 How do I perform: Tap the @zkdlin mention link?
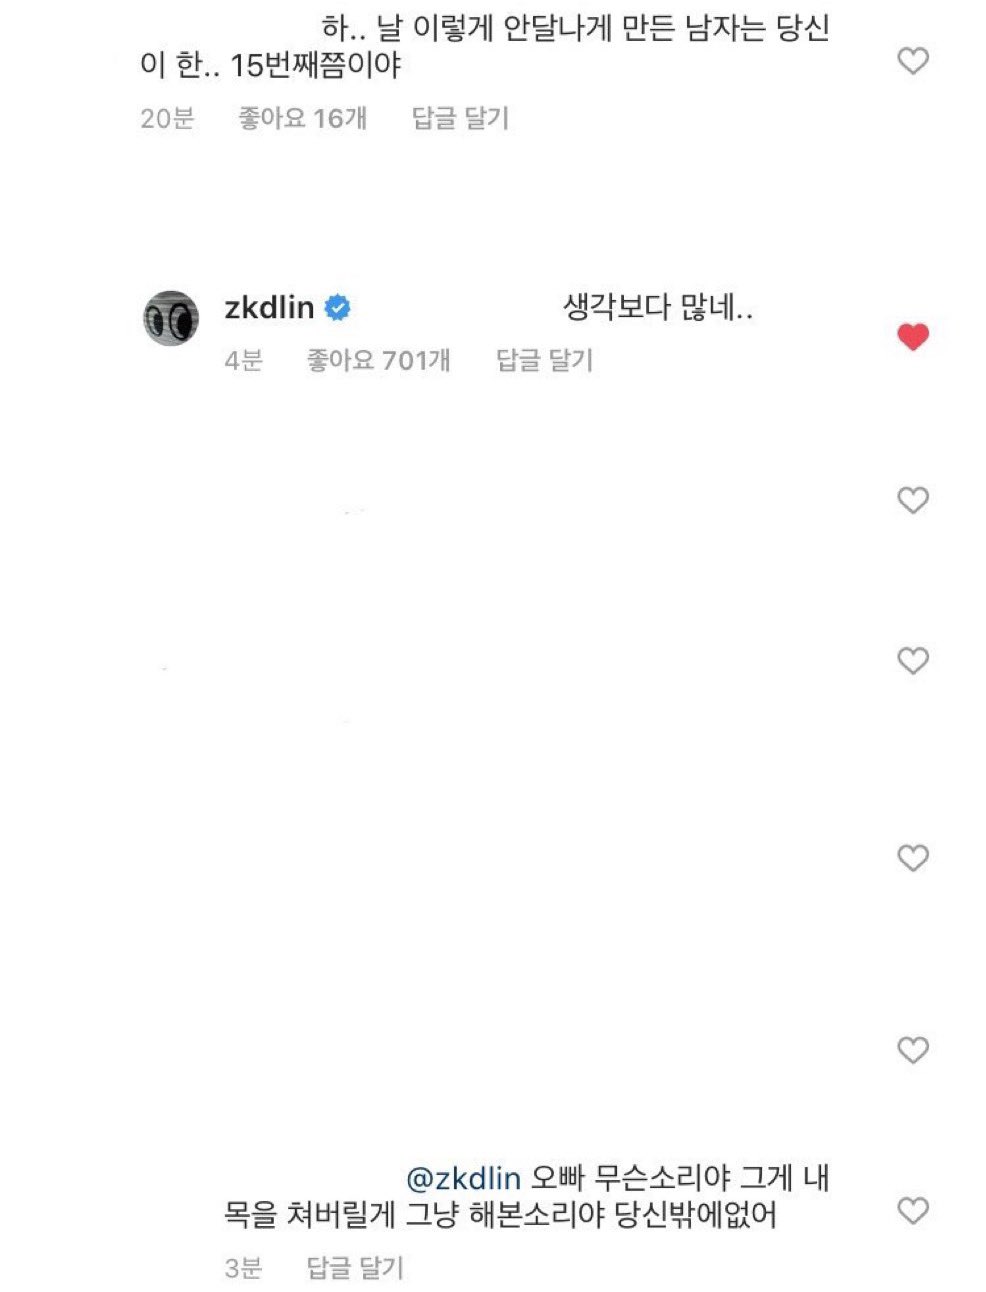pyautogui.click(x=464, y=1178)
